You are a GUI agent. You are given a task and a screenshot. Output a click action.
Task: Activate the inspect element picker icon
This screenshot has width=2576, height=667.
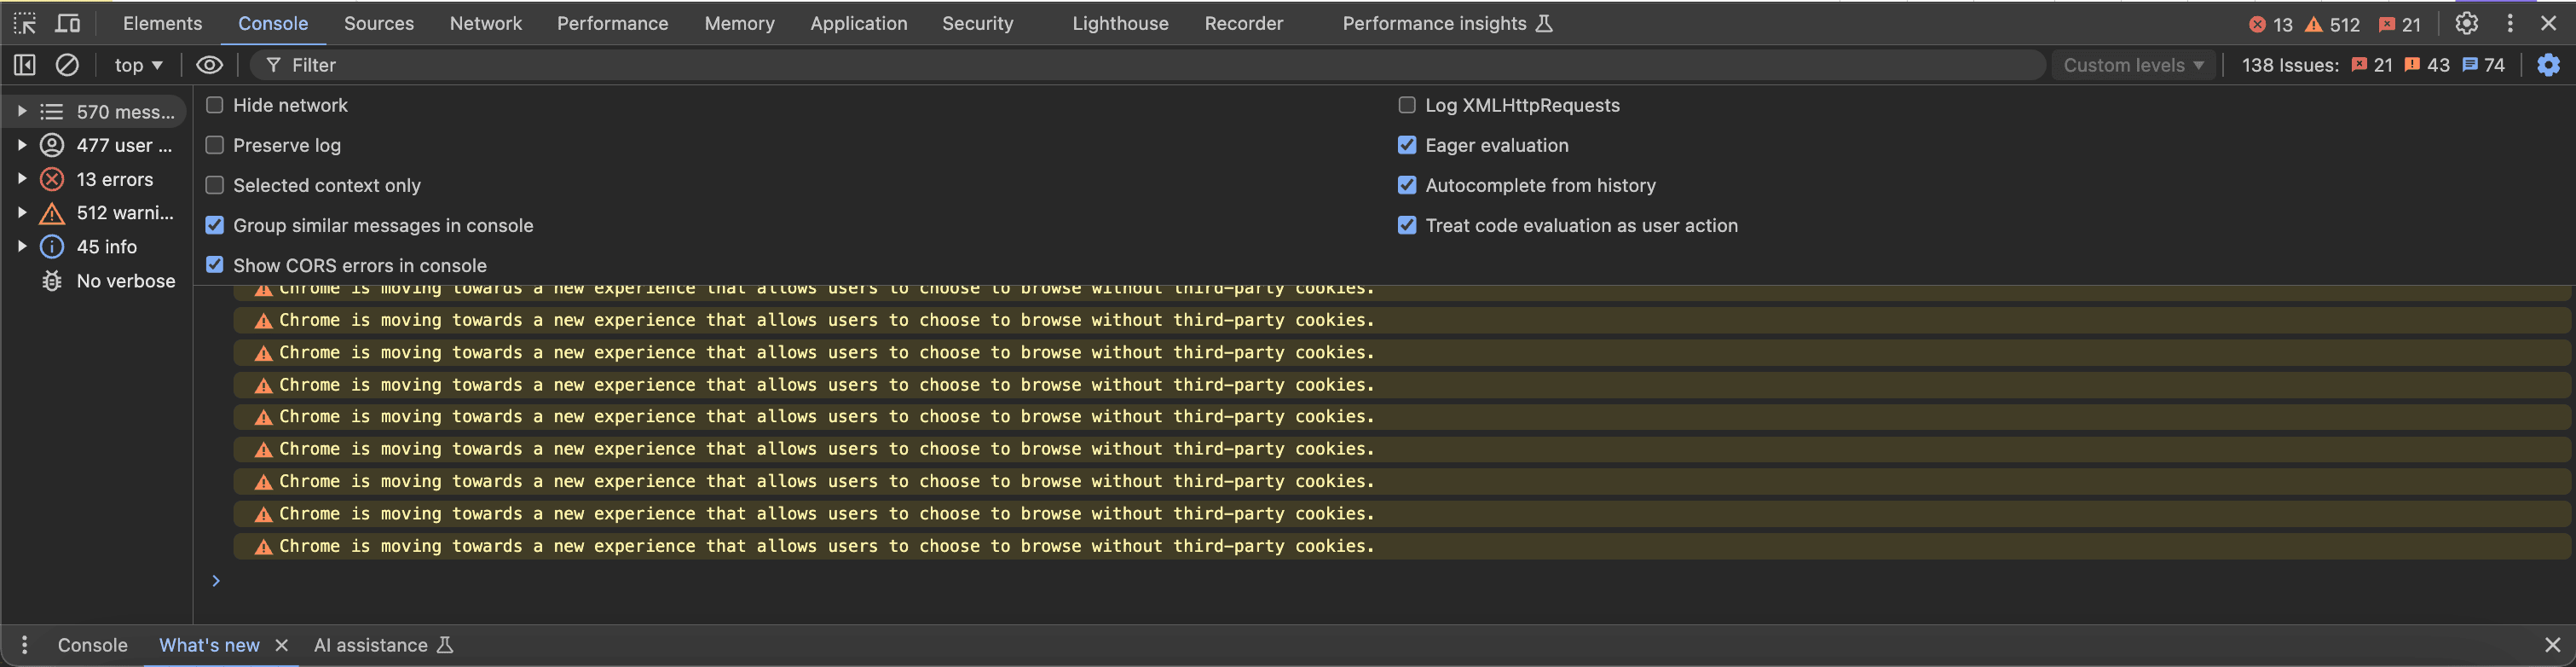click(x=25, y=23)
